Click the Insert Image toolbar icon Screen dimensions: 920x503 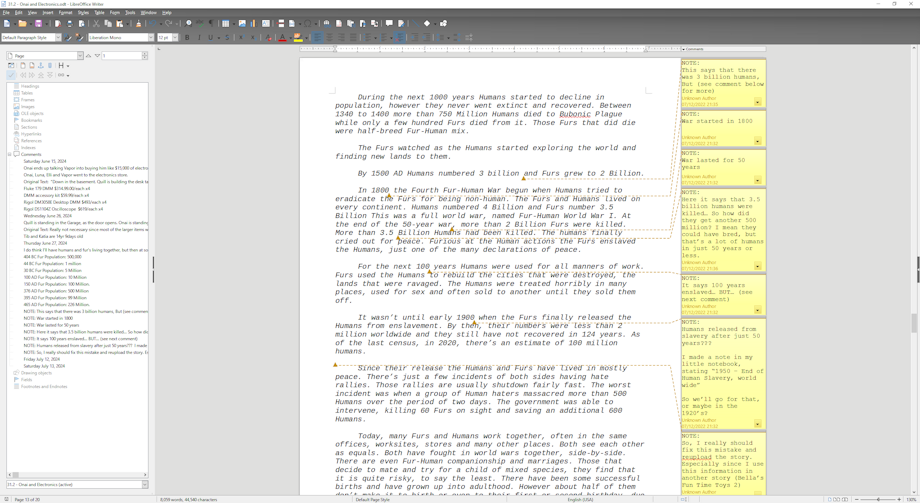tap(242, 23)
